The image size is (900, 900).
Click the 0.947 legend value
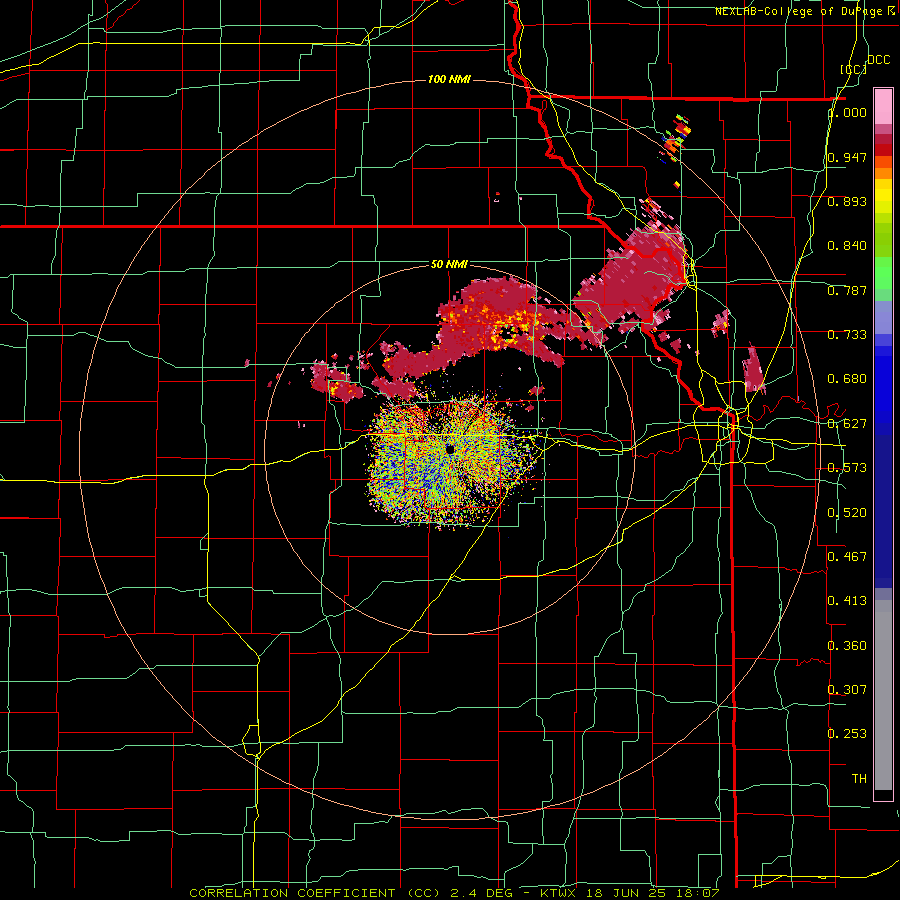point(847,157)
